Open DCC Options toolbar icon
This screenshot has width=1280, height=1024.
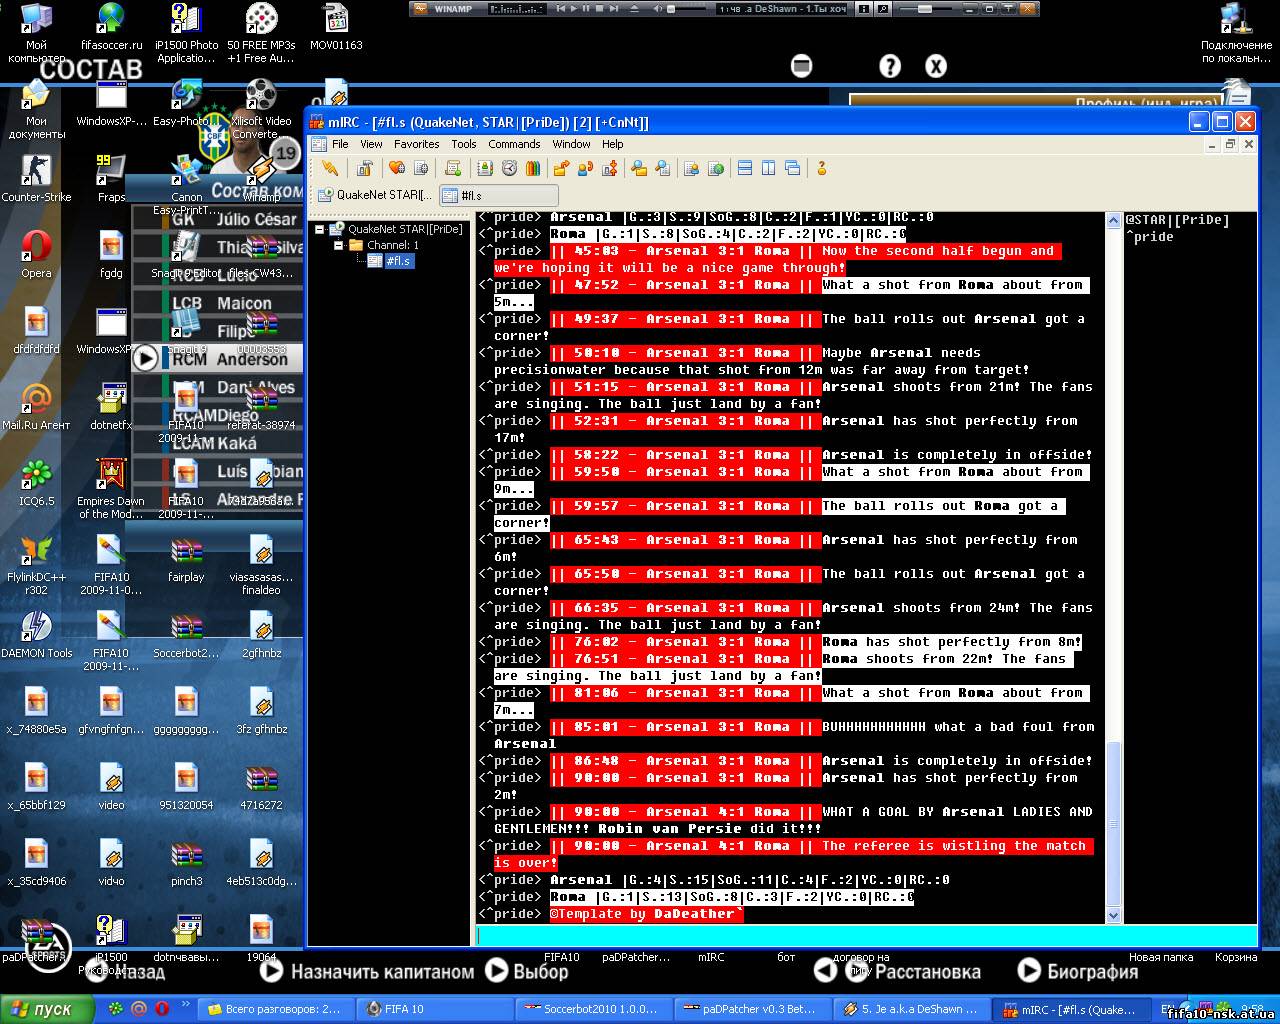[609, 168]
